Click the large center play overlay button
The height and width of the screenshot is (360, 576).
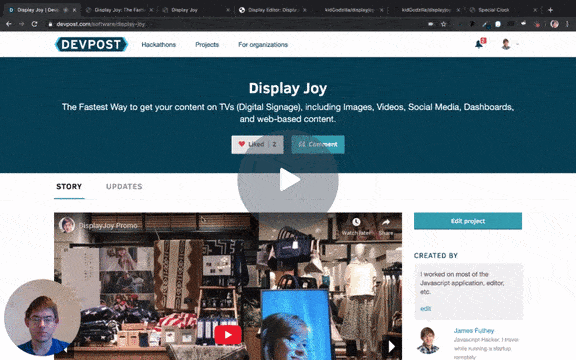click(x=288, y=180)
